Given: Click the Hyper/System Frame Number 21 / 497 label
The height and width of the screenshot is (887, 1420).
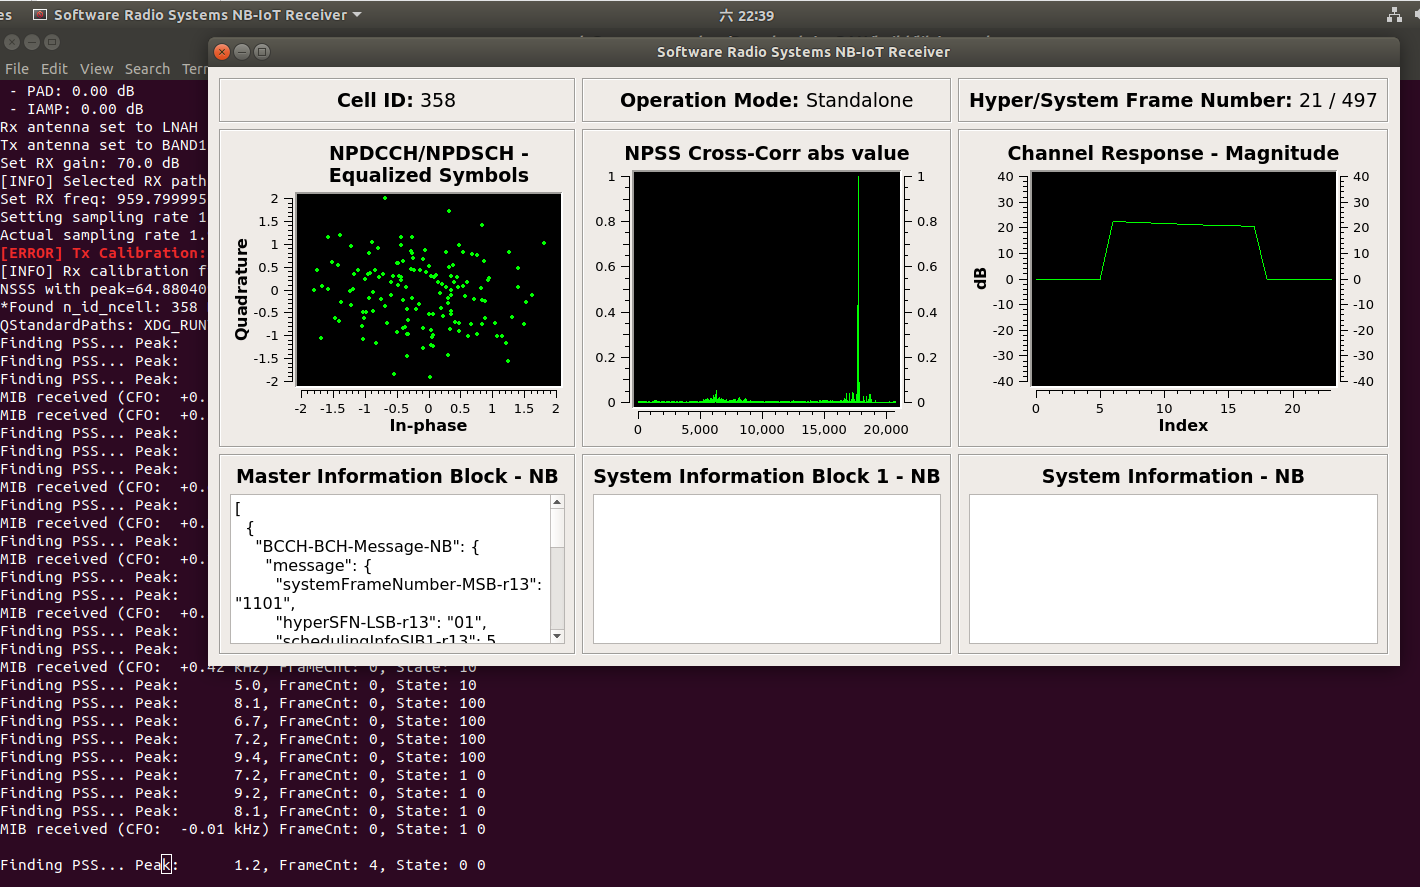Looking at the screenshot, I should pyautogui.click(x=1173, y=100).
